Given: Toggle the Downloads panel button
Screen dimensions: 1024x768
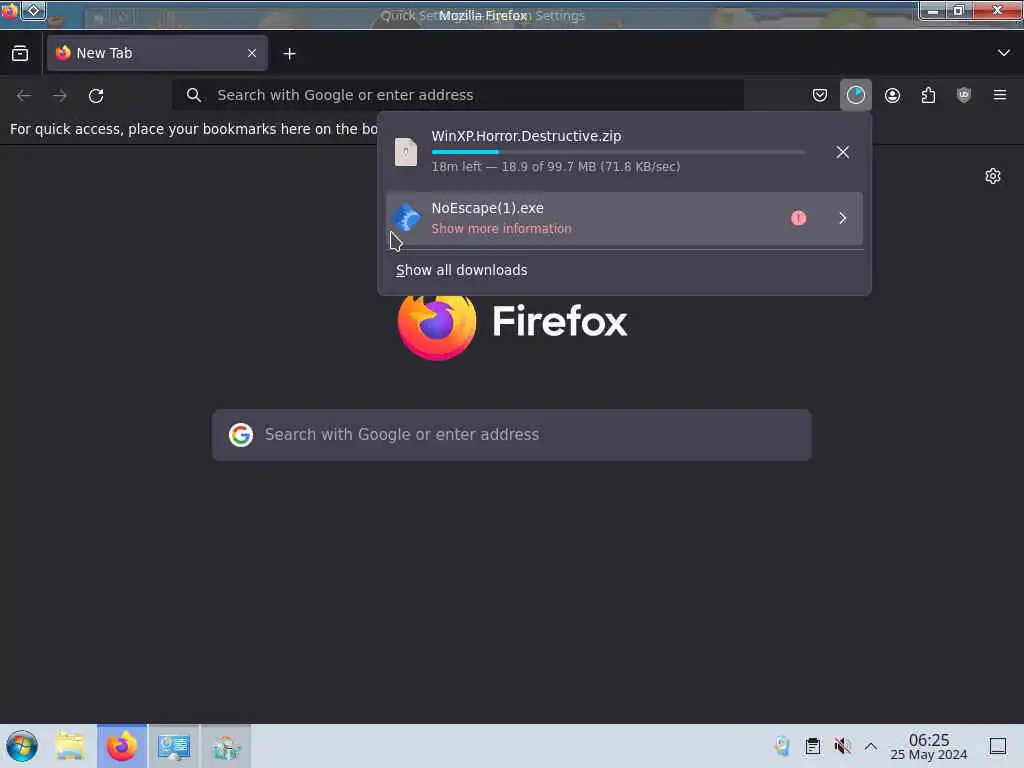Looking at the screenshot, I should click(856, 95).
